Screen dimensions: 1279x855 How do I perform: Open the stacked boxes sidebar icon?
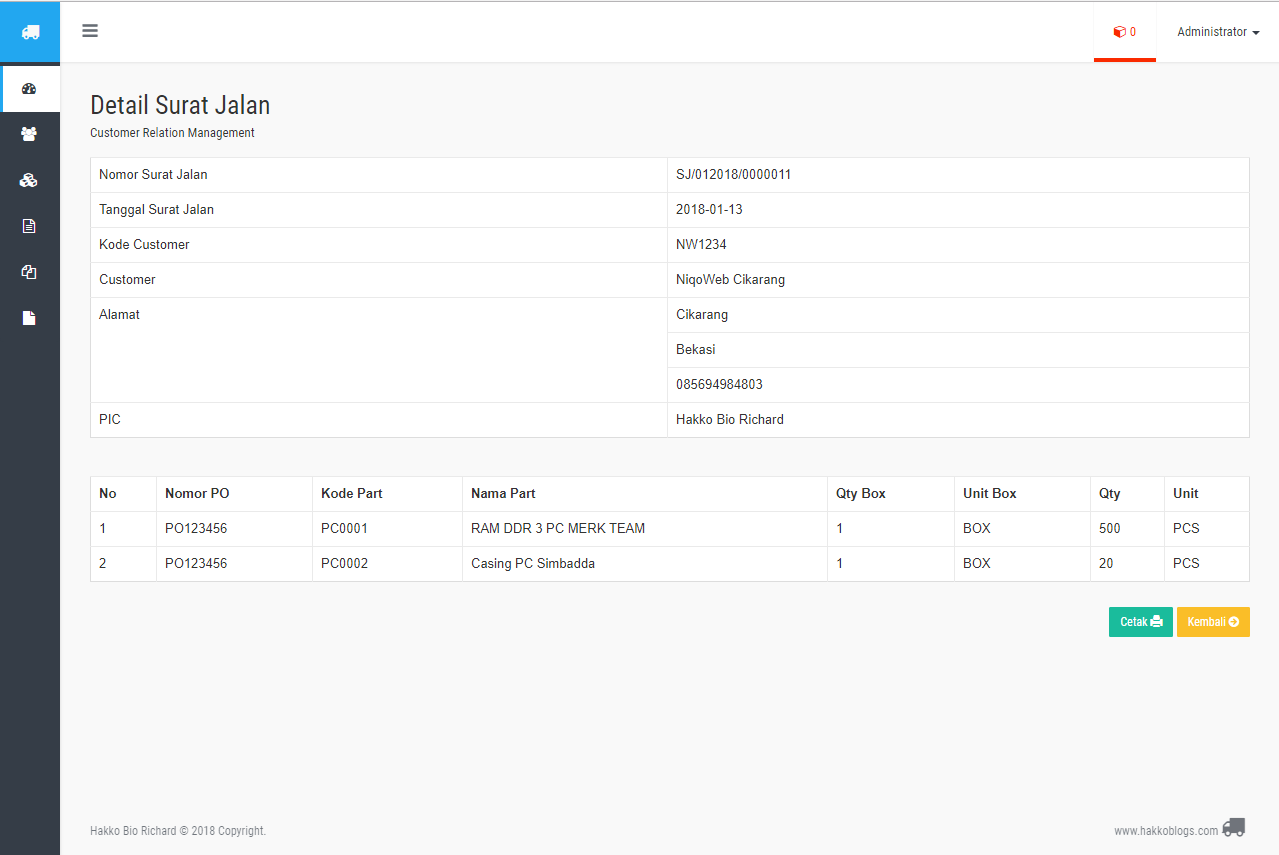(x=29, y=180)
